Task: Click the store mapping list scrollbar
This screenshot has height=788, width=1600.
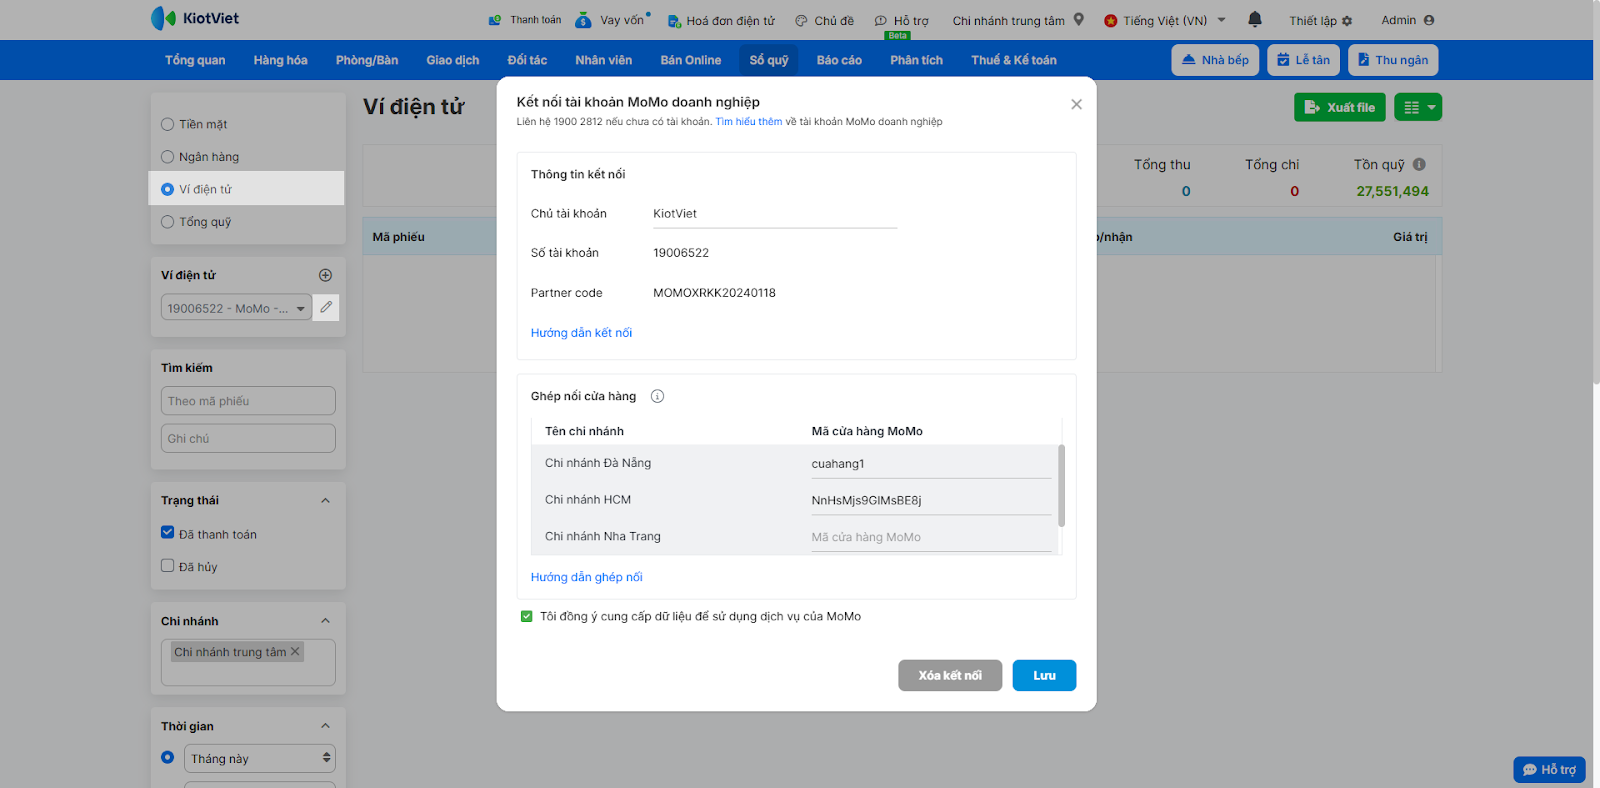Action: click(1061, 485)
